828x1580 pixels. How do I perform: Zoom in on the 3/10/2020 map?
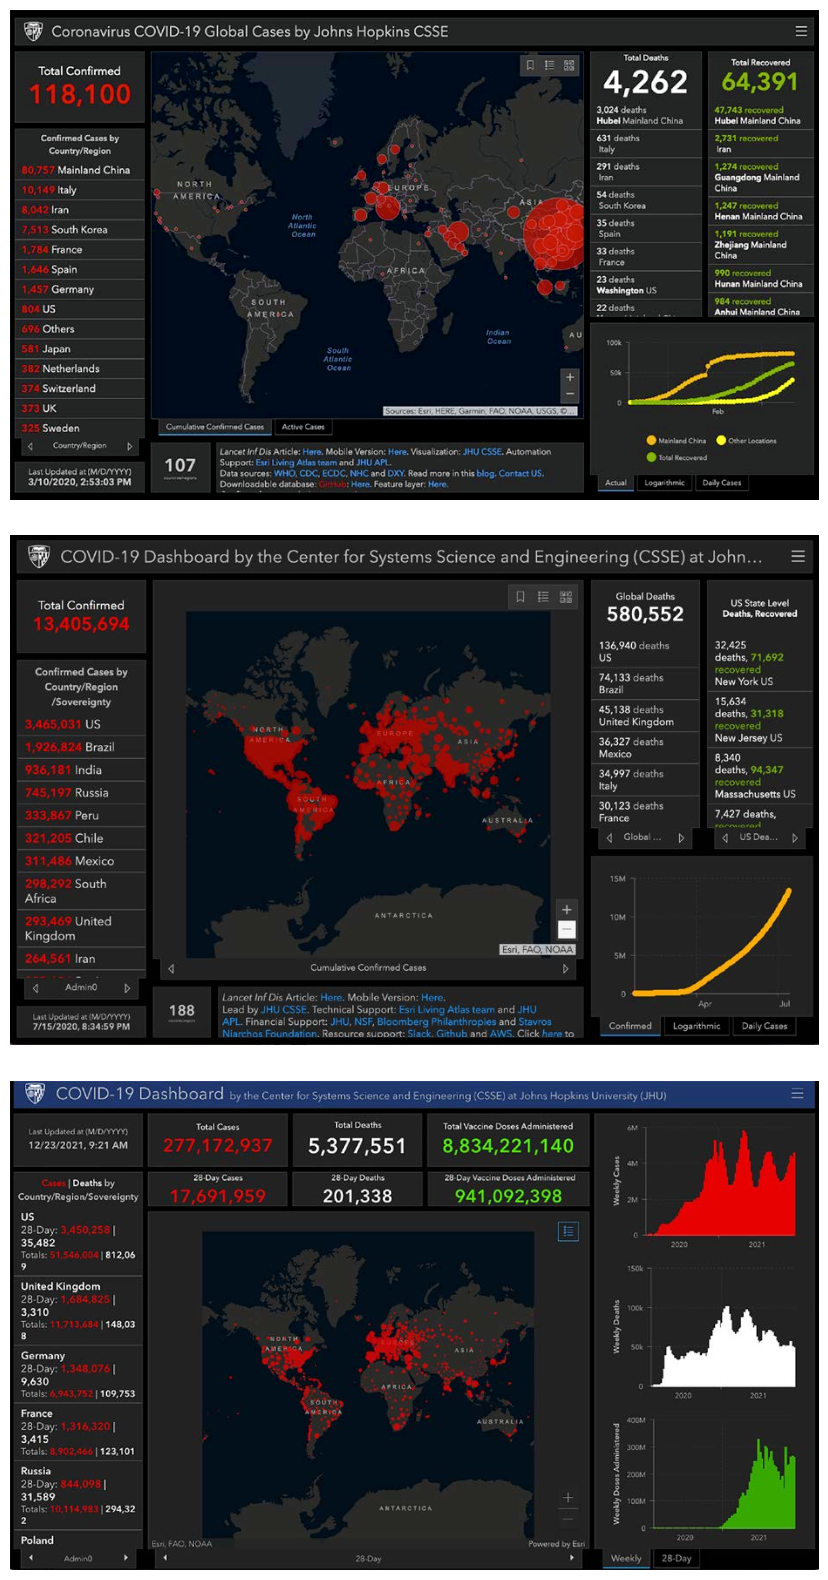coord(570,377)
